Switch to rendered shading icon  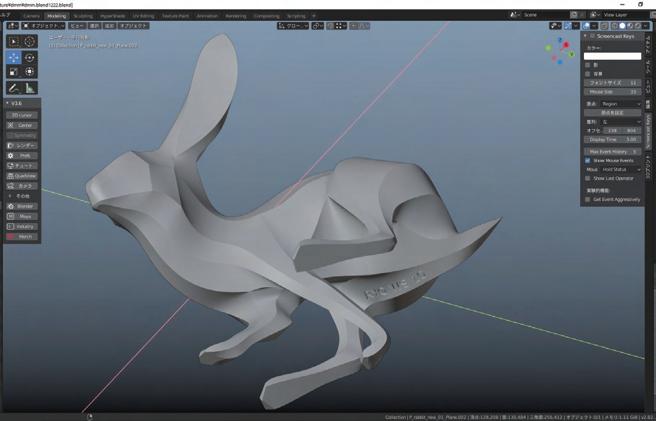pyautogui.click(x=638, y=26)
